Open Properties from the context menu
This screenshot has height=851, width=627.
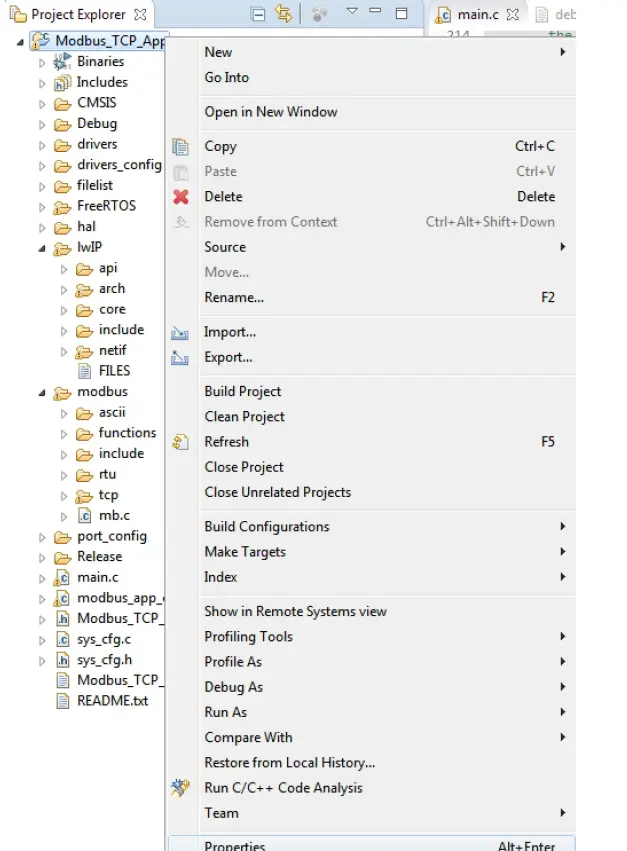tap(235, 845)
